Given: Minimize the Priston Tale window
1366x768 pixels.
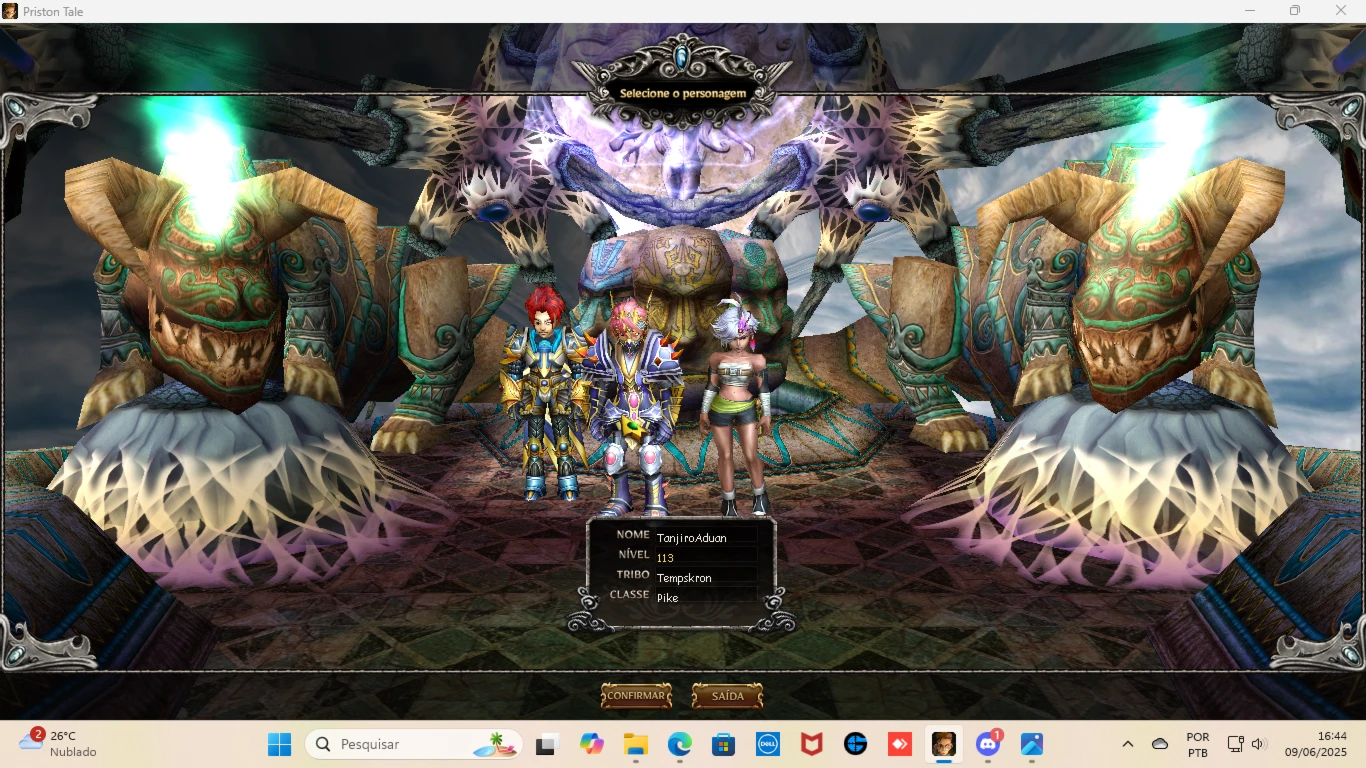Looking at the screenshot, I should point(1250,11).
